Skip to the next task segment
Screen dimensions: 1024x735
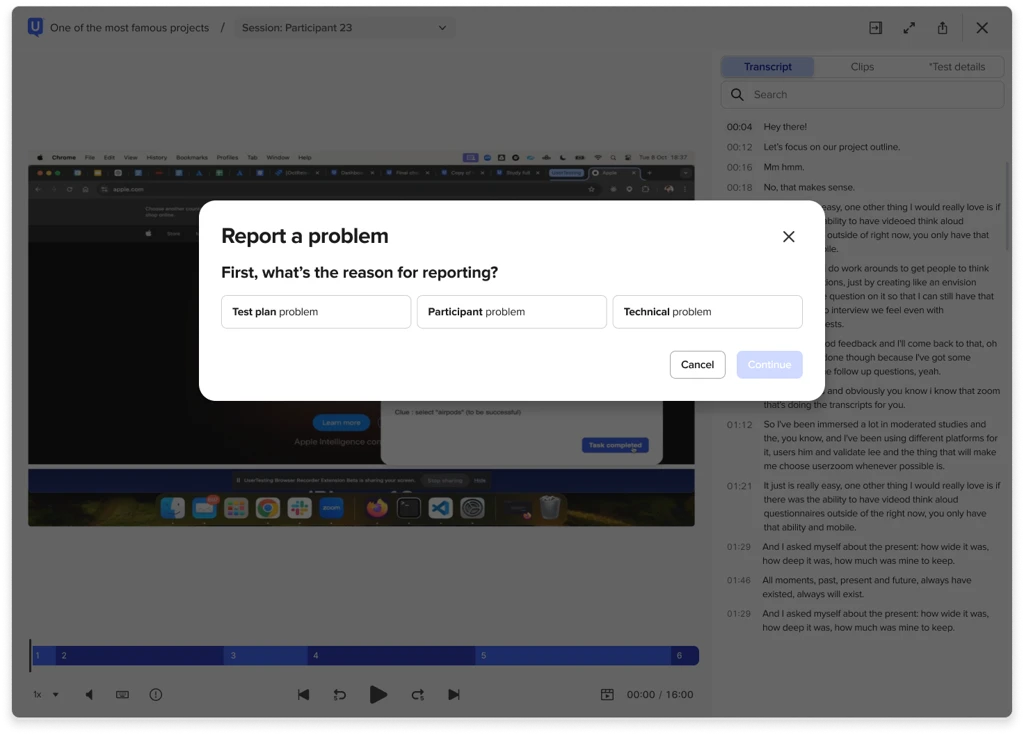click(454, 694)
